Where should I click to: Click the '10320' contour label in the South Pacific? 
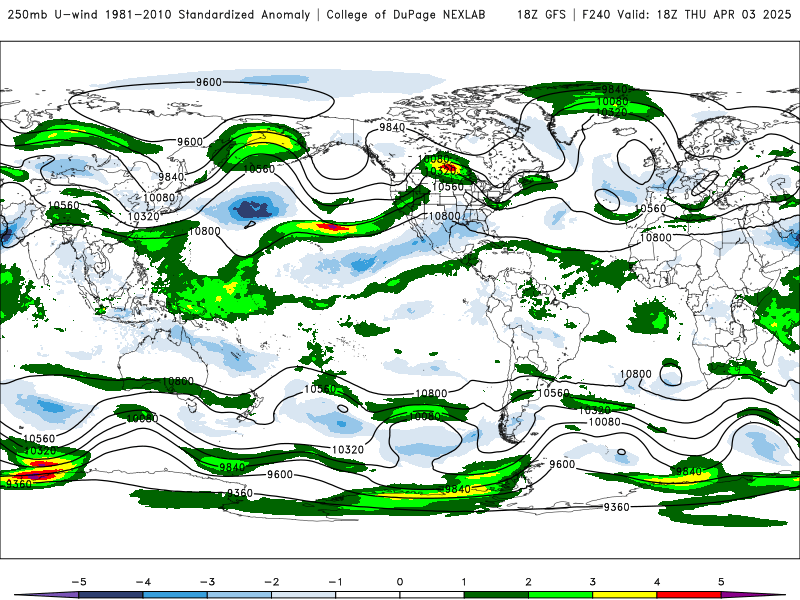(x=348, y=449)
